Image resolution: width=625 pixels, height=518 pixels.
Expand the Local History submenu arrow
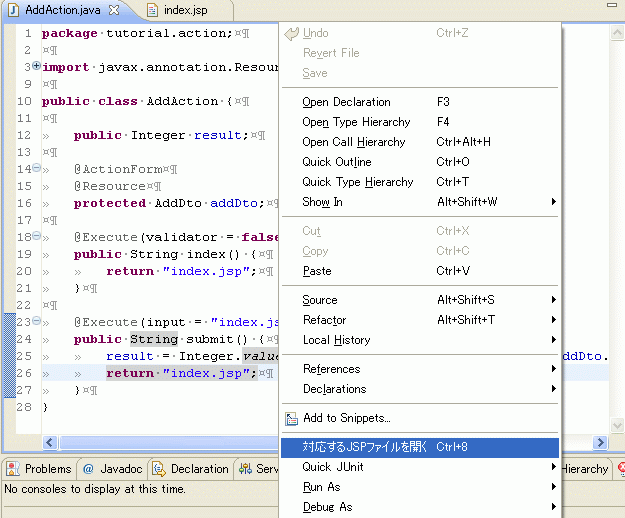[554, 339]
